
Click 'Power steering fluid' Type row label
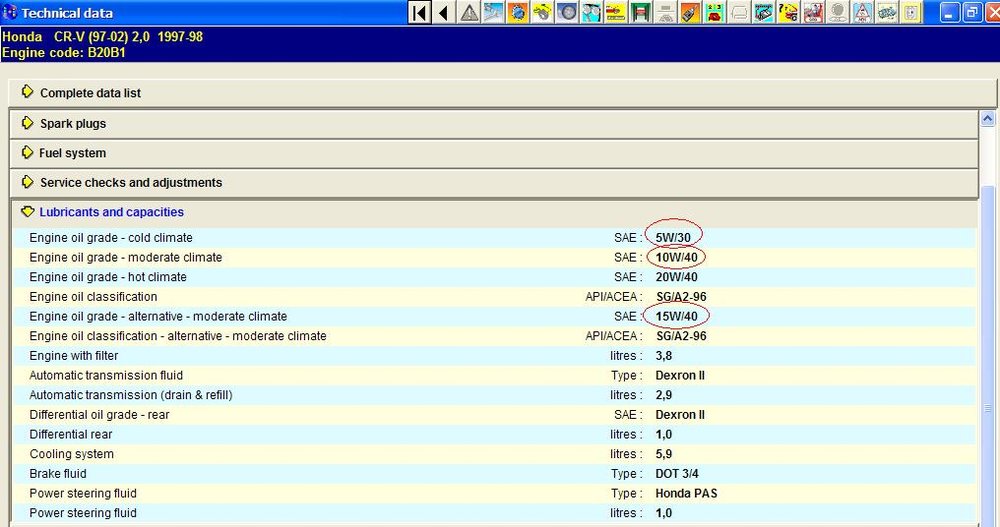[83, 494]
